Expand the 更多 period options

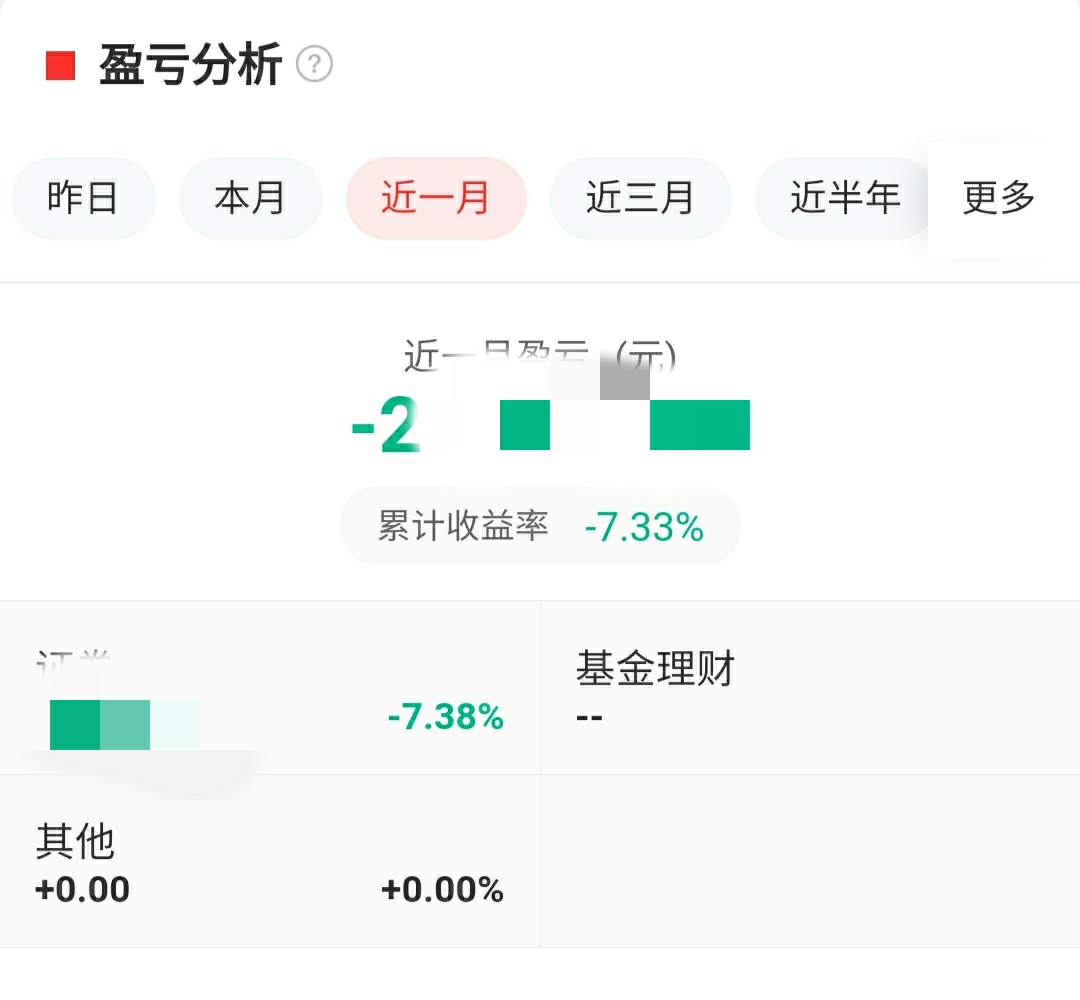coord(998,198)
